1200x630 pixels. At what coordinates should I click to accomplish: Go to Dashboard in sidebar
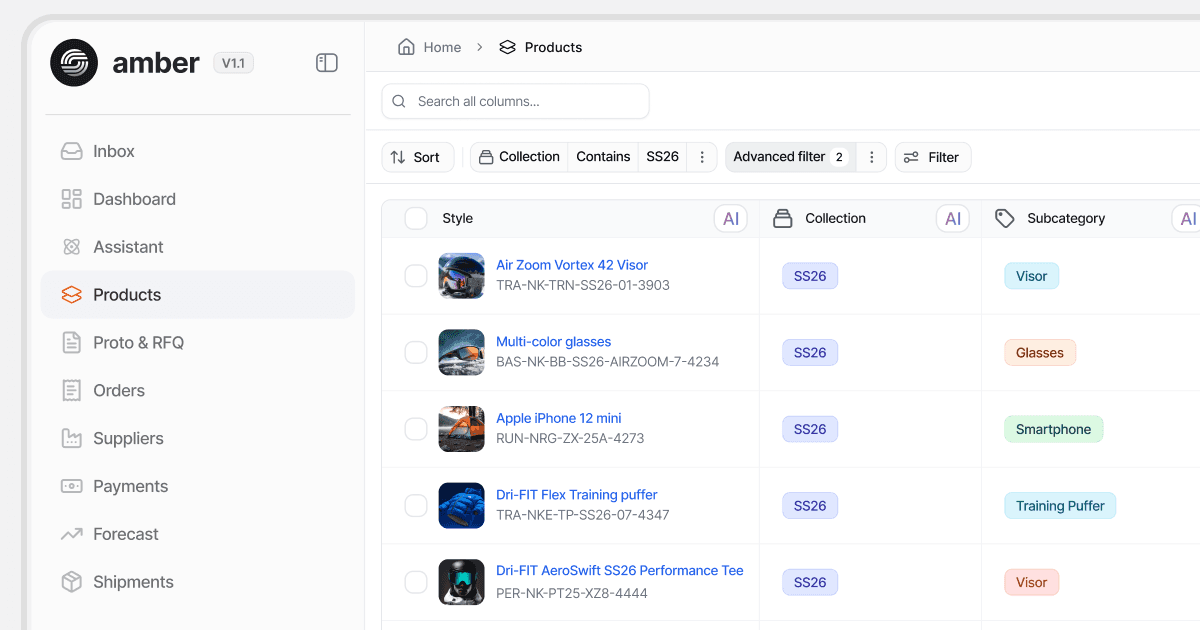click(198, 199)
